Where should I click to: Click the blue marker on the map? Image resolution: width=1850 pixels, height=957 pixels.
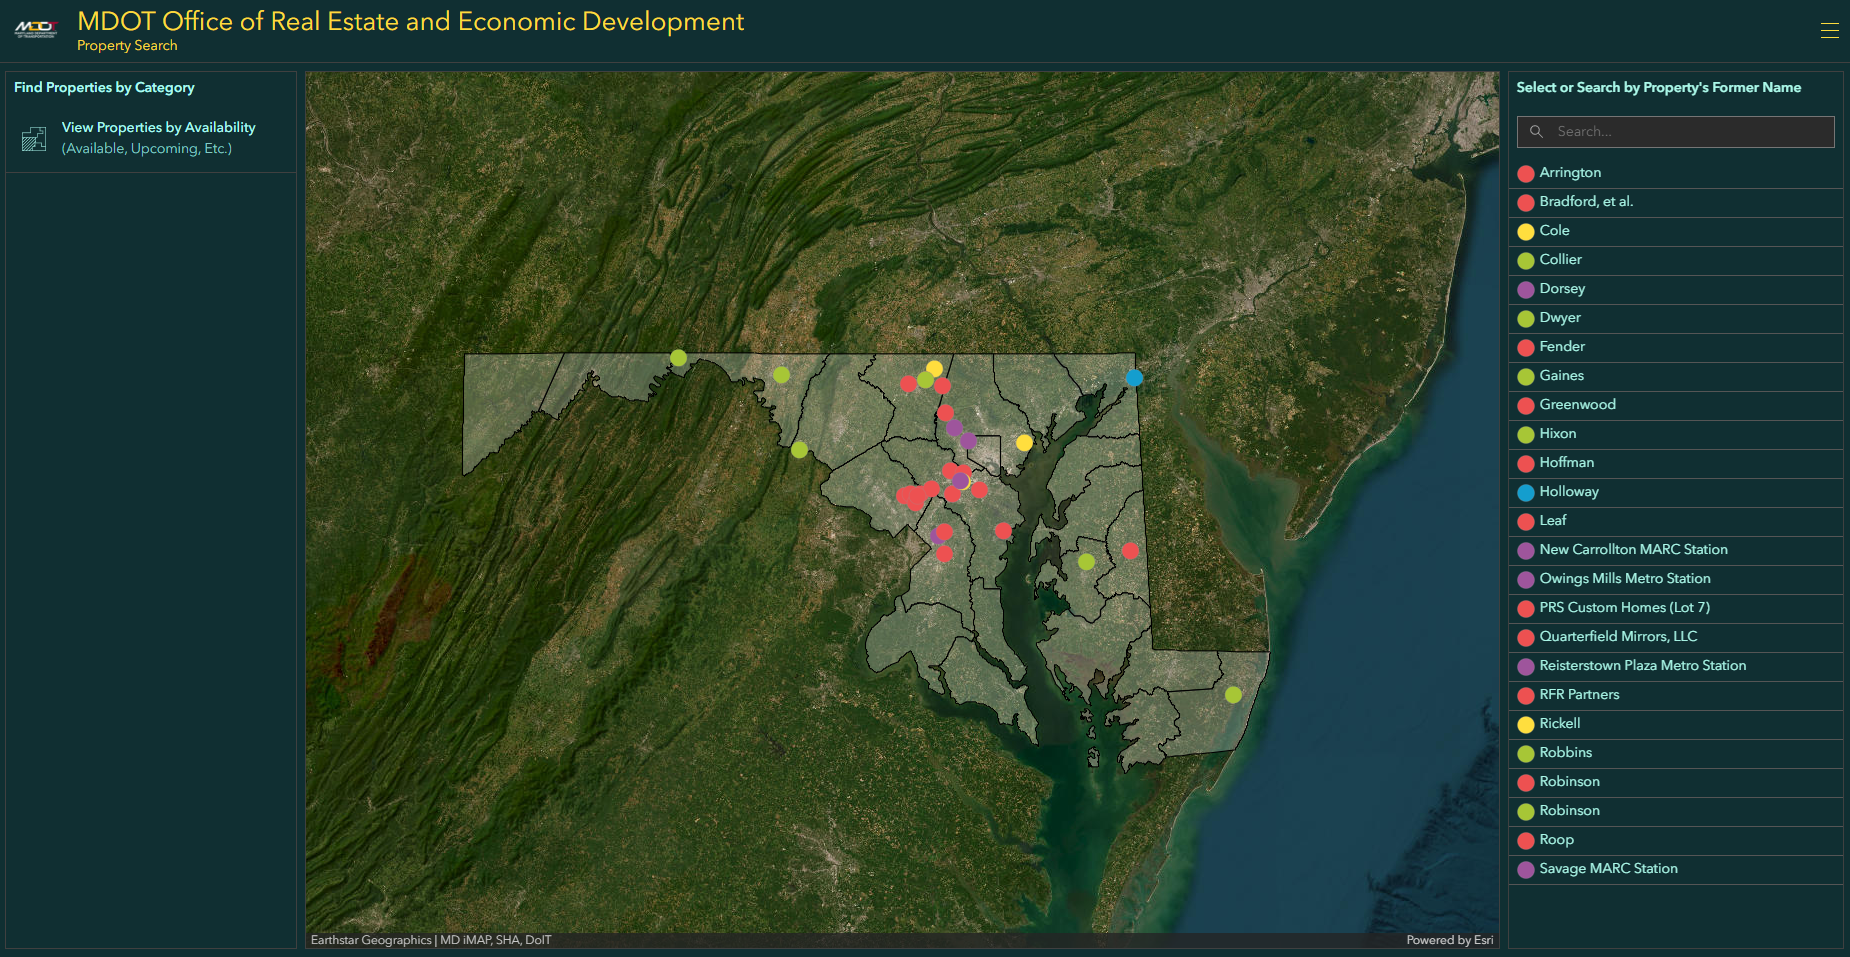pos(1134,378)
